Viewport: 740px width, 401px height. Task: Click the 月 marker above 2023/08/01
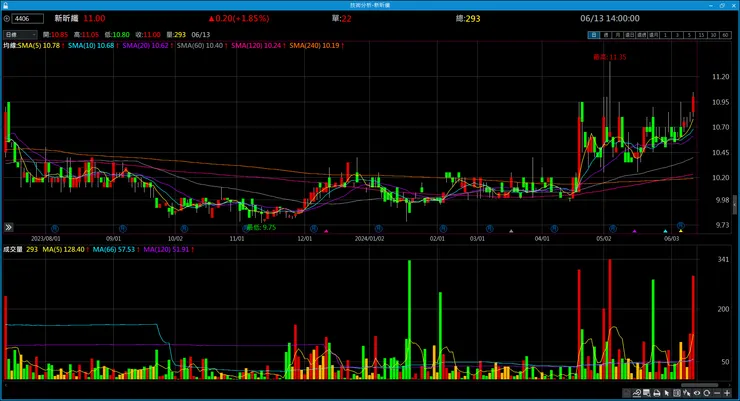pos(54,228)
